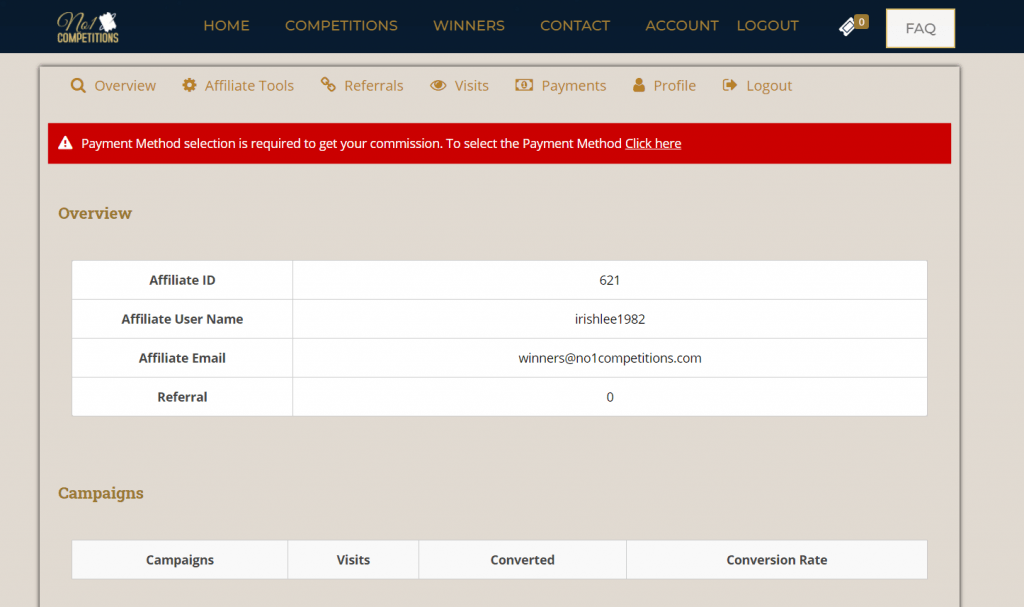Click the Campaigns column header

[x=180, y=560]
